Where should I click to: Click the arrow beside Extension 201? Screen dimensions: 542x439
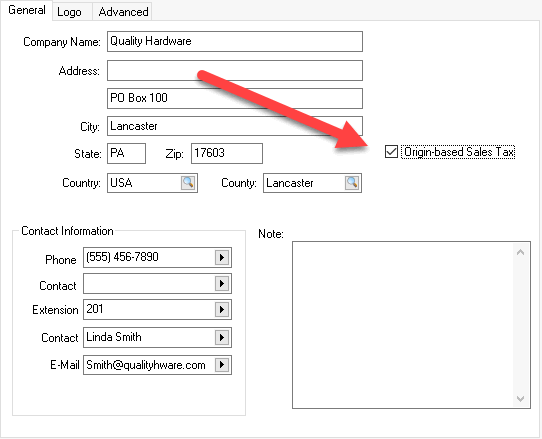coord(222,309)
